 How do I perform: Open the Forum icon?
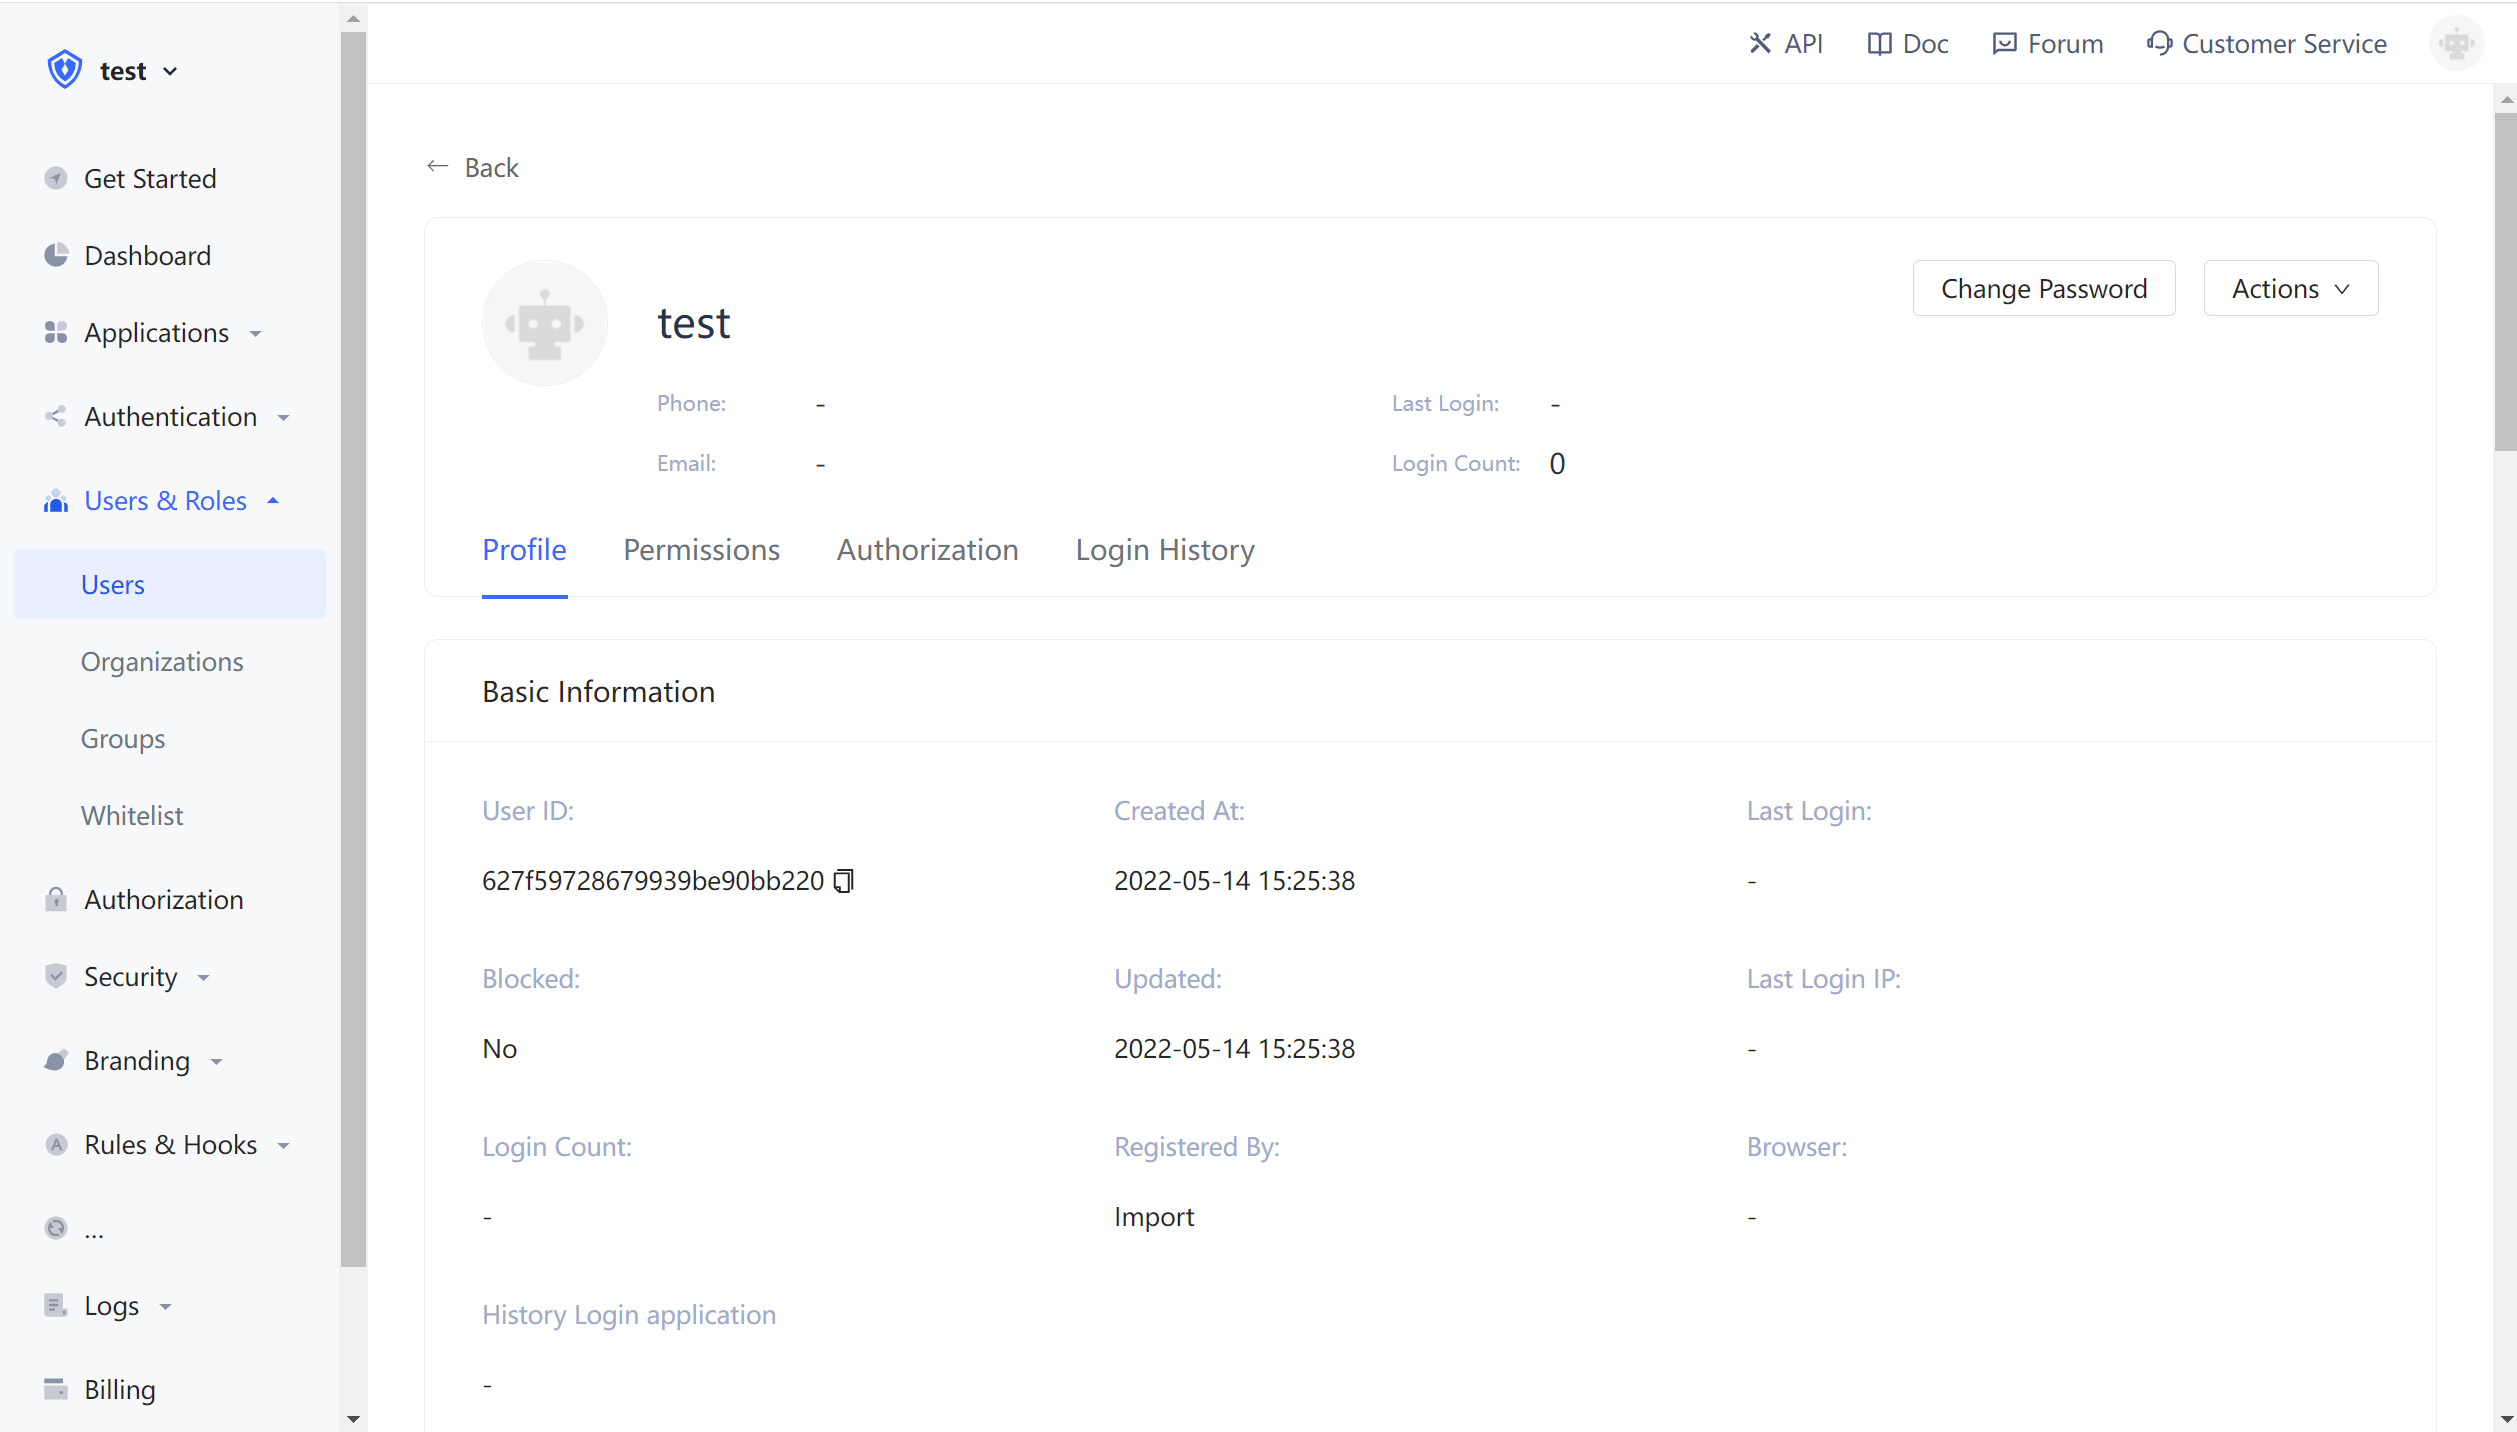pyautogui.click(x=2046, y=44)
